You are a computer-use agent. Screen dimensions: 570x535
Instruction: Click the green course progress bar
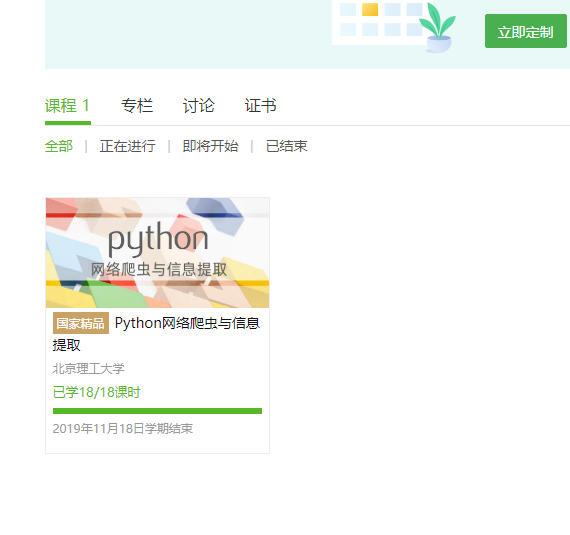pos(157,411)
